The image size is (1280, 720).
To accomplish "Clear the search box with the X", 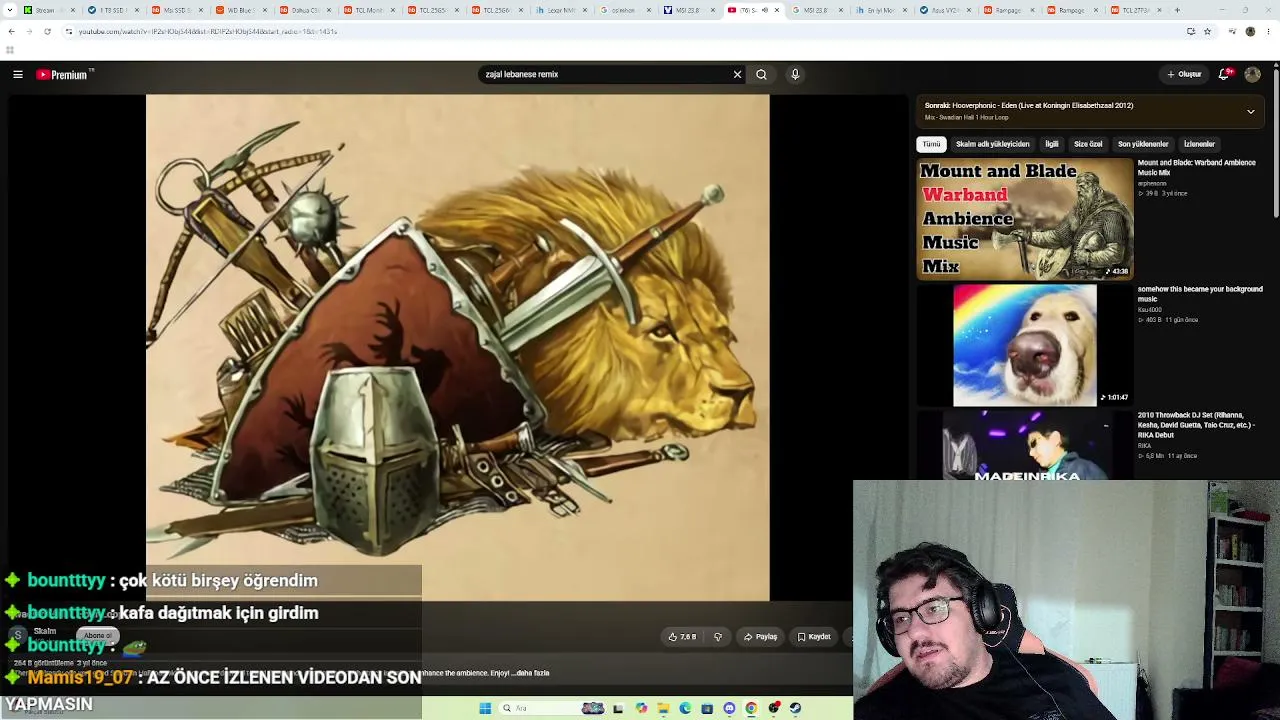I will click(x=737, y=74).
